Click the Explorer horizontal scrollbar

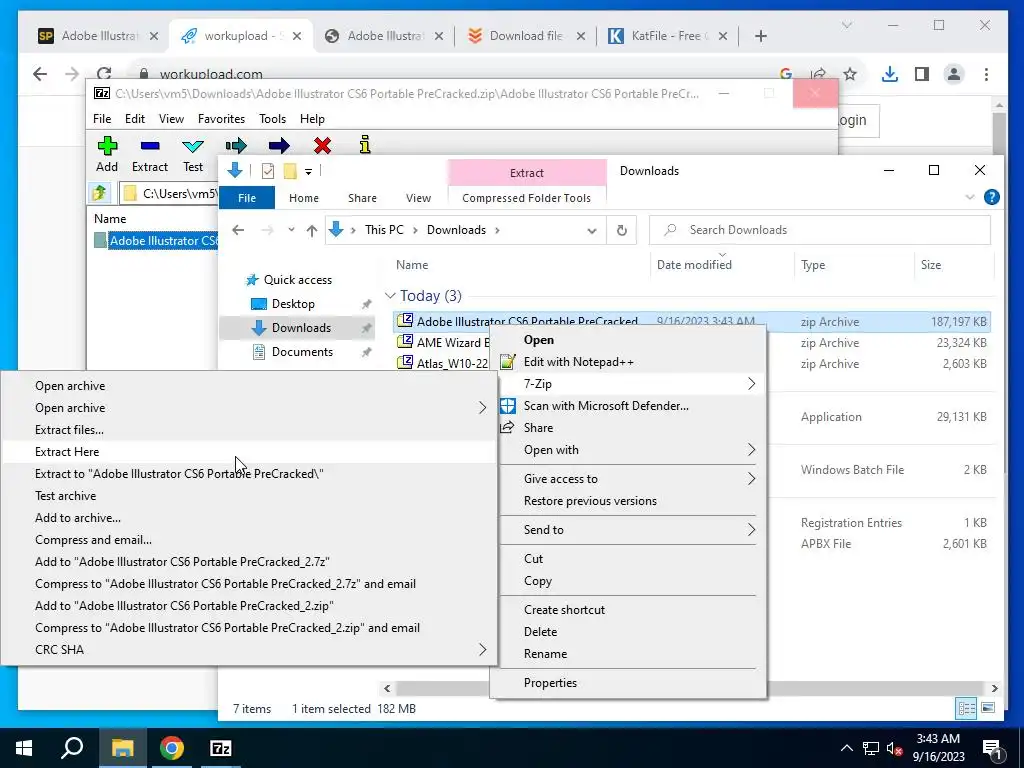click(x=690, y=688)
